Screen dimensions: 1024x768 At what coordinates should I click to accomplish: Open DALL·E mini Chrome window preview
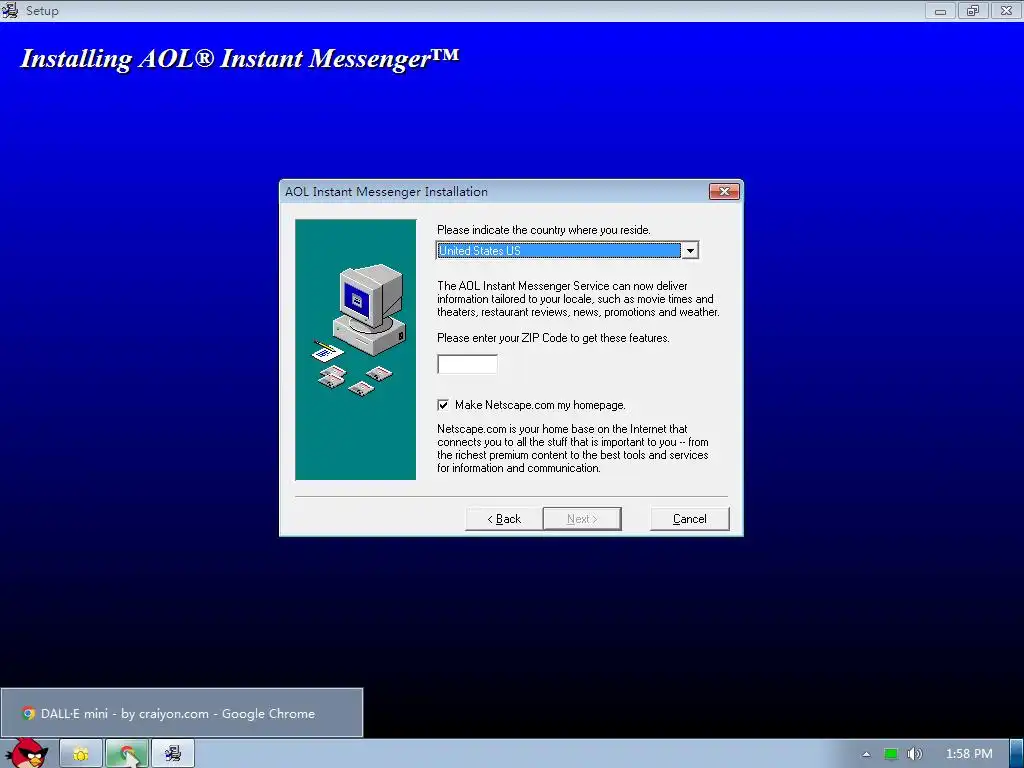point(182,712)
